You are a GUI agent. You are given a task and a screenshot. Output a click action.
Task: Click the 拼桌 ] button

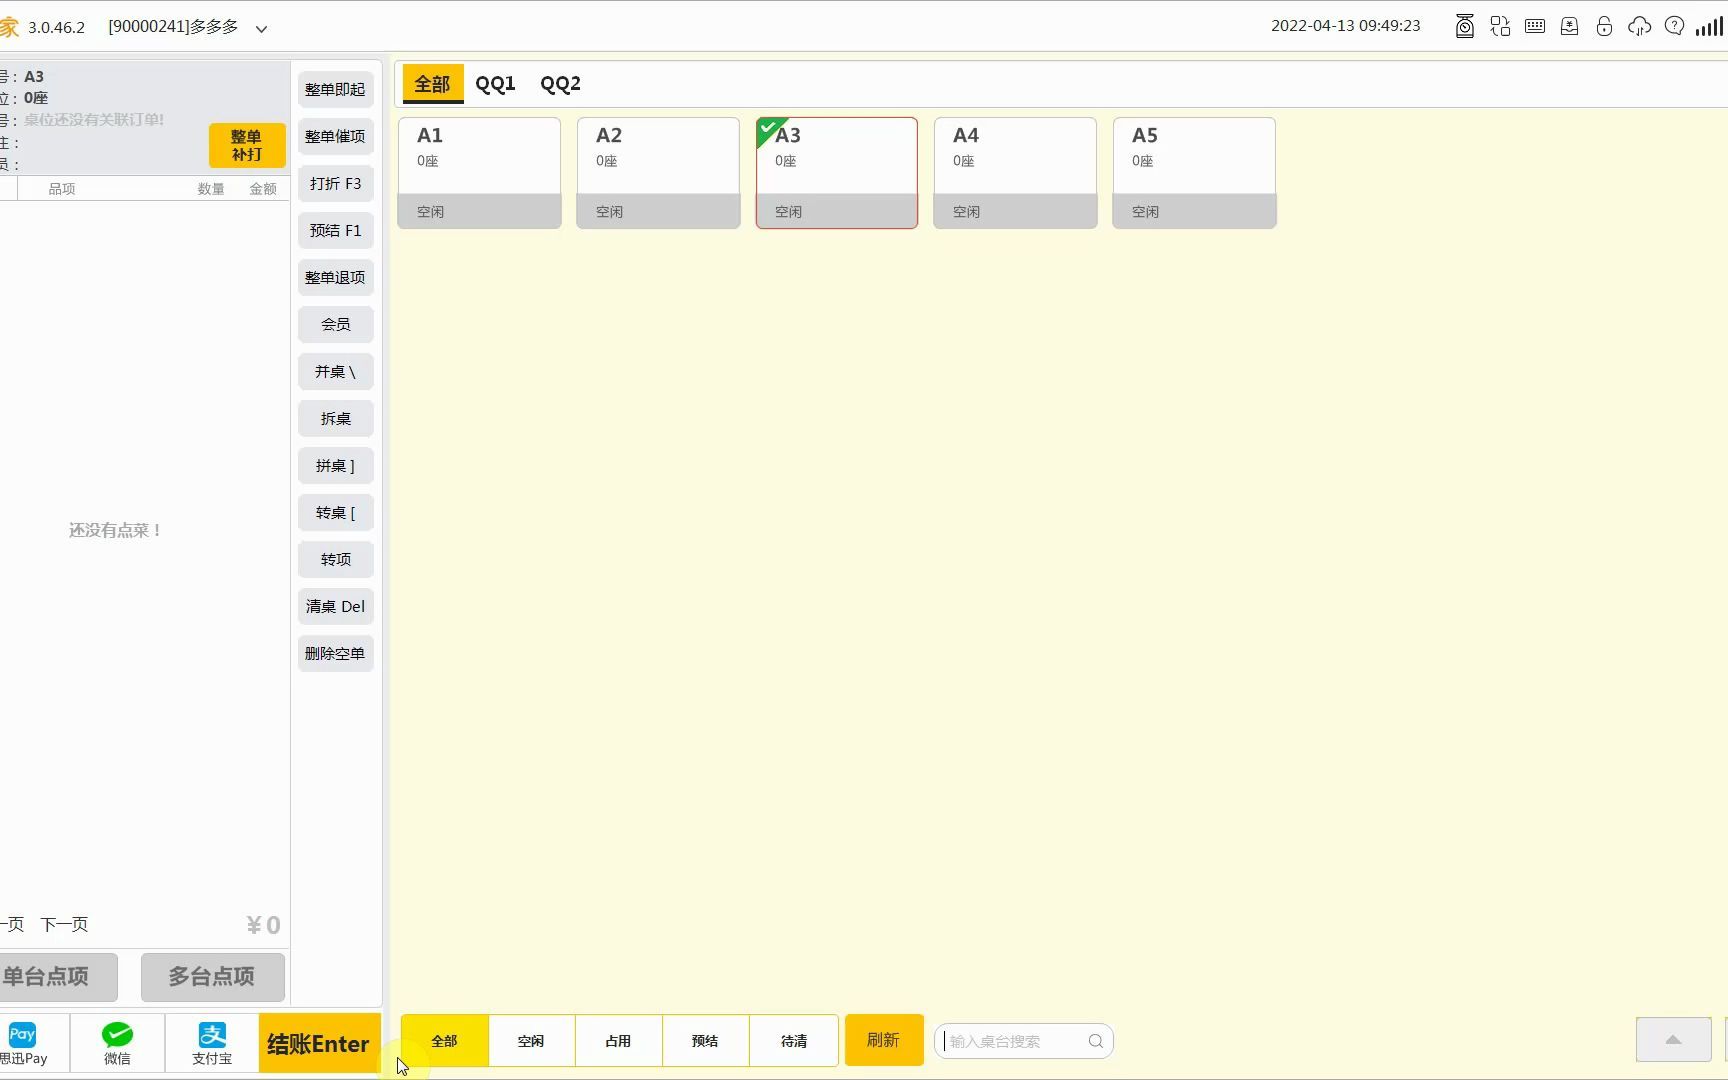[x=336, y=465]
